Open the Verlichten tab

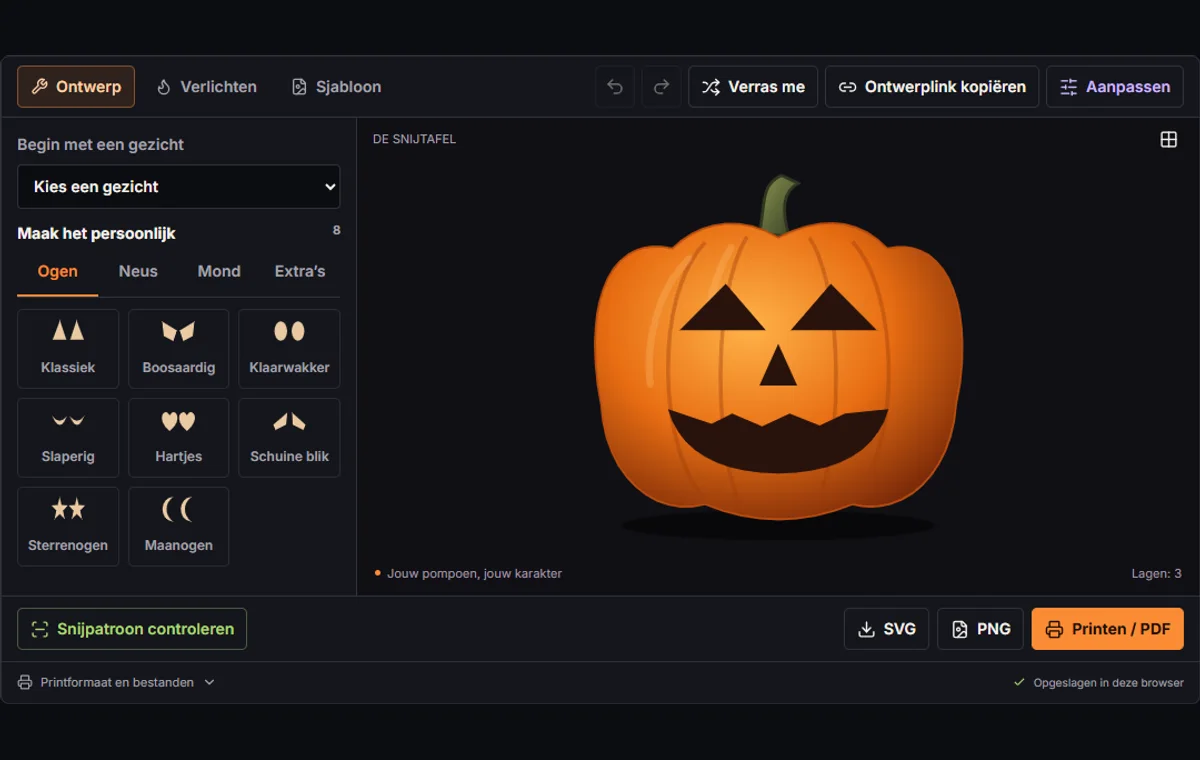coord(207,87)
